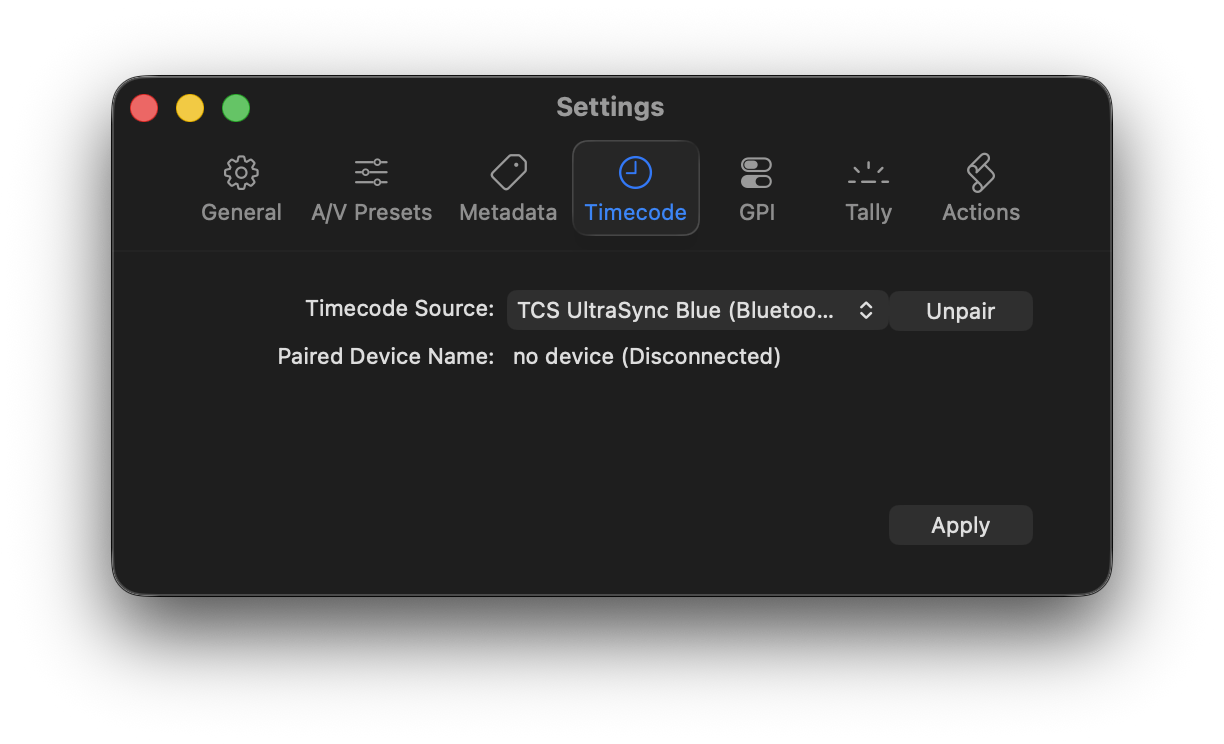The width and height of the screenshot is (1224, 744).
Task: Open the GPI tab label
Action: click(756, 212)
